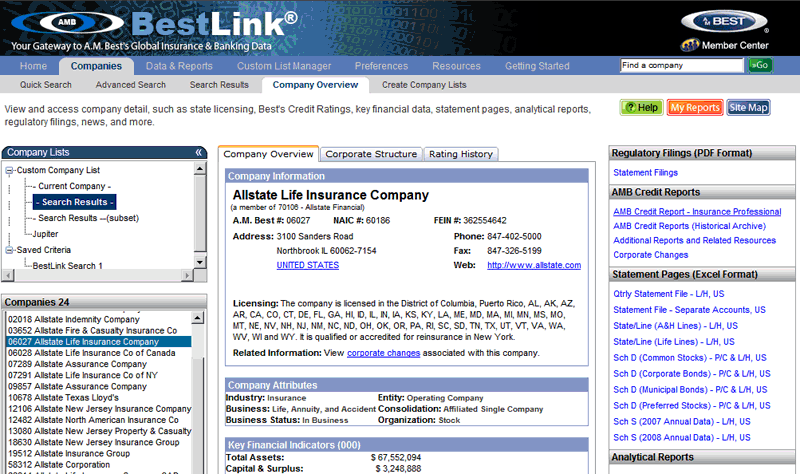Open Sch D (Corporate Bonds) link
Screen dimensions: 800x474
[x=692, y=373]
